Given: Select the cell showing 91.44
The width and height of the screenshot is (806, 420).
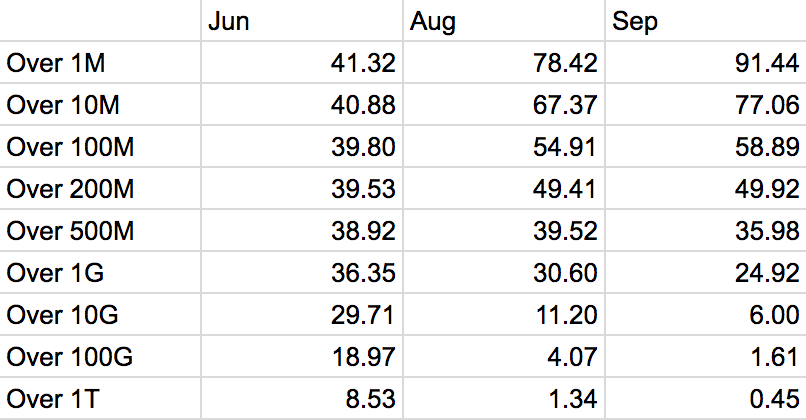Looking at the screenshot, I should pos(706,63).
